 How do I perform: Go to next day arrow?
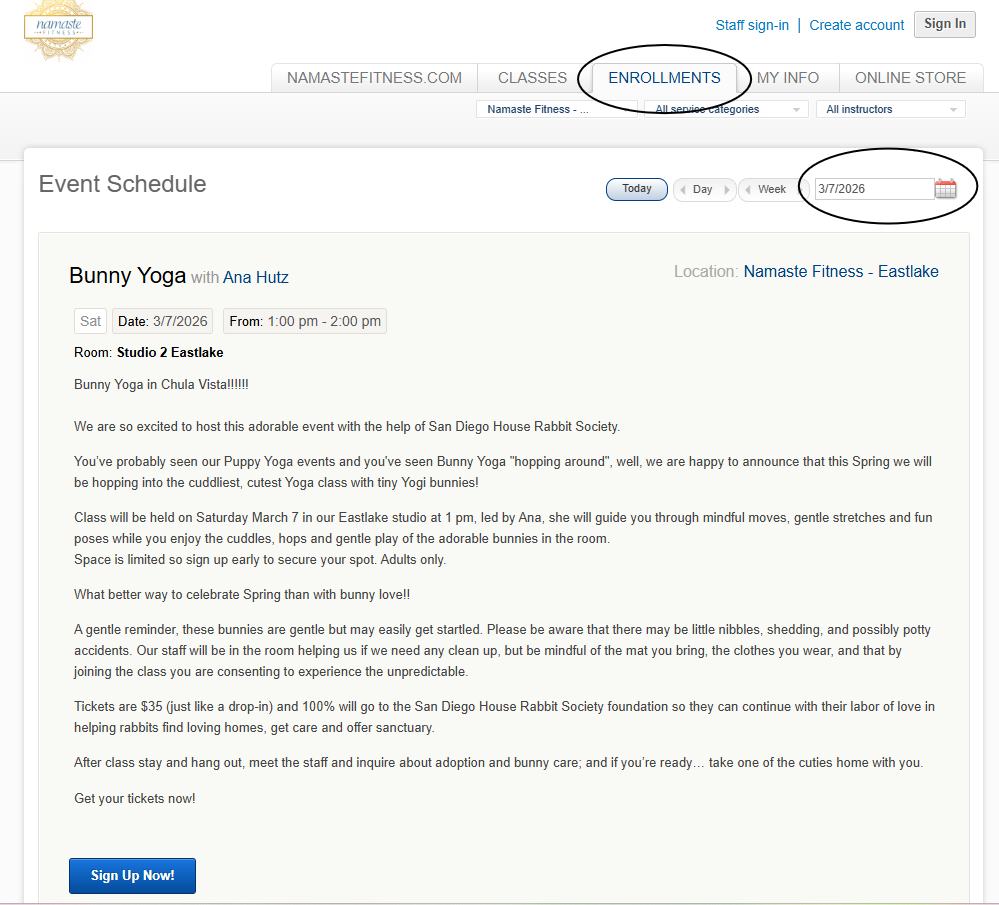coord(726,190)
